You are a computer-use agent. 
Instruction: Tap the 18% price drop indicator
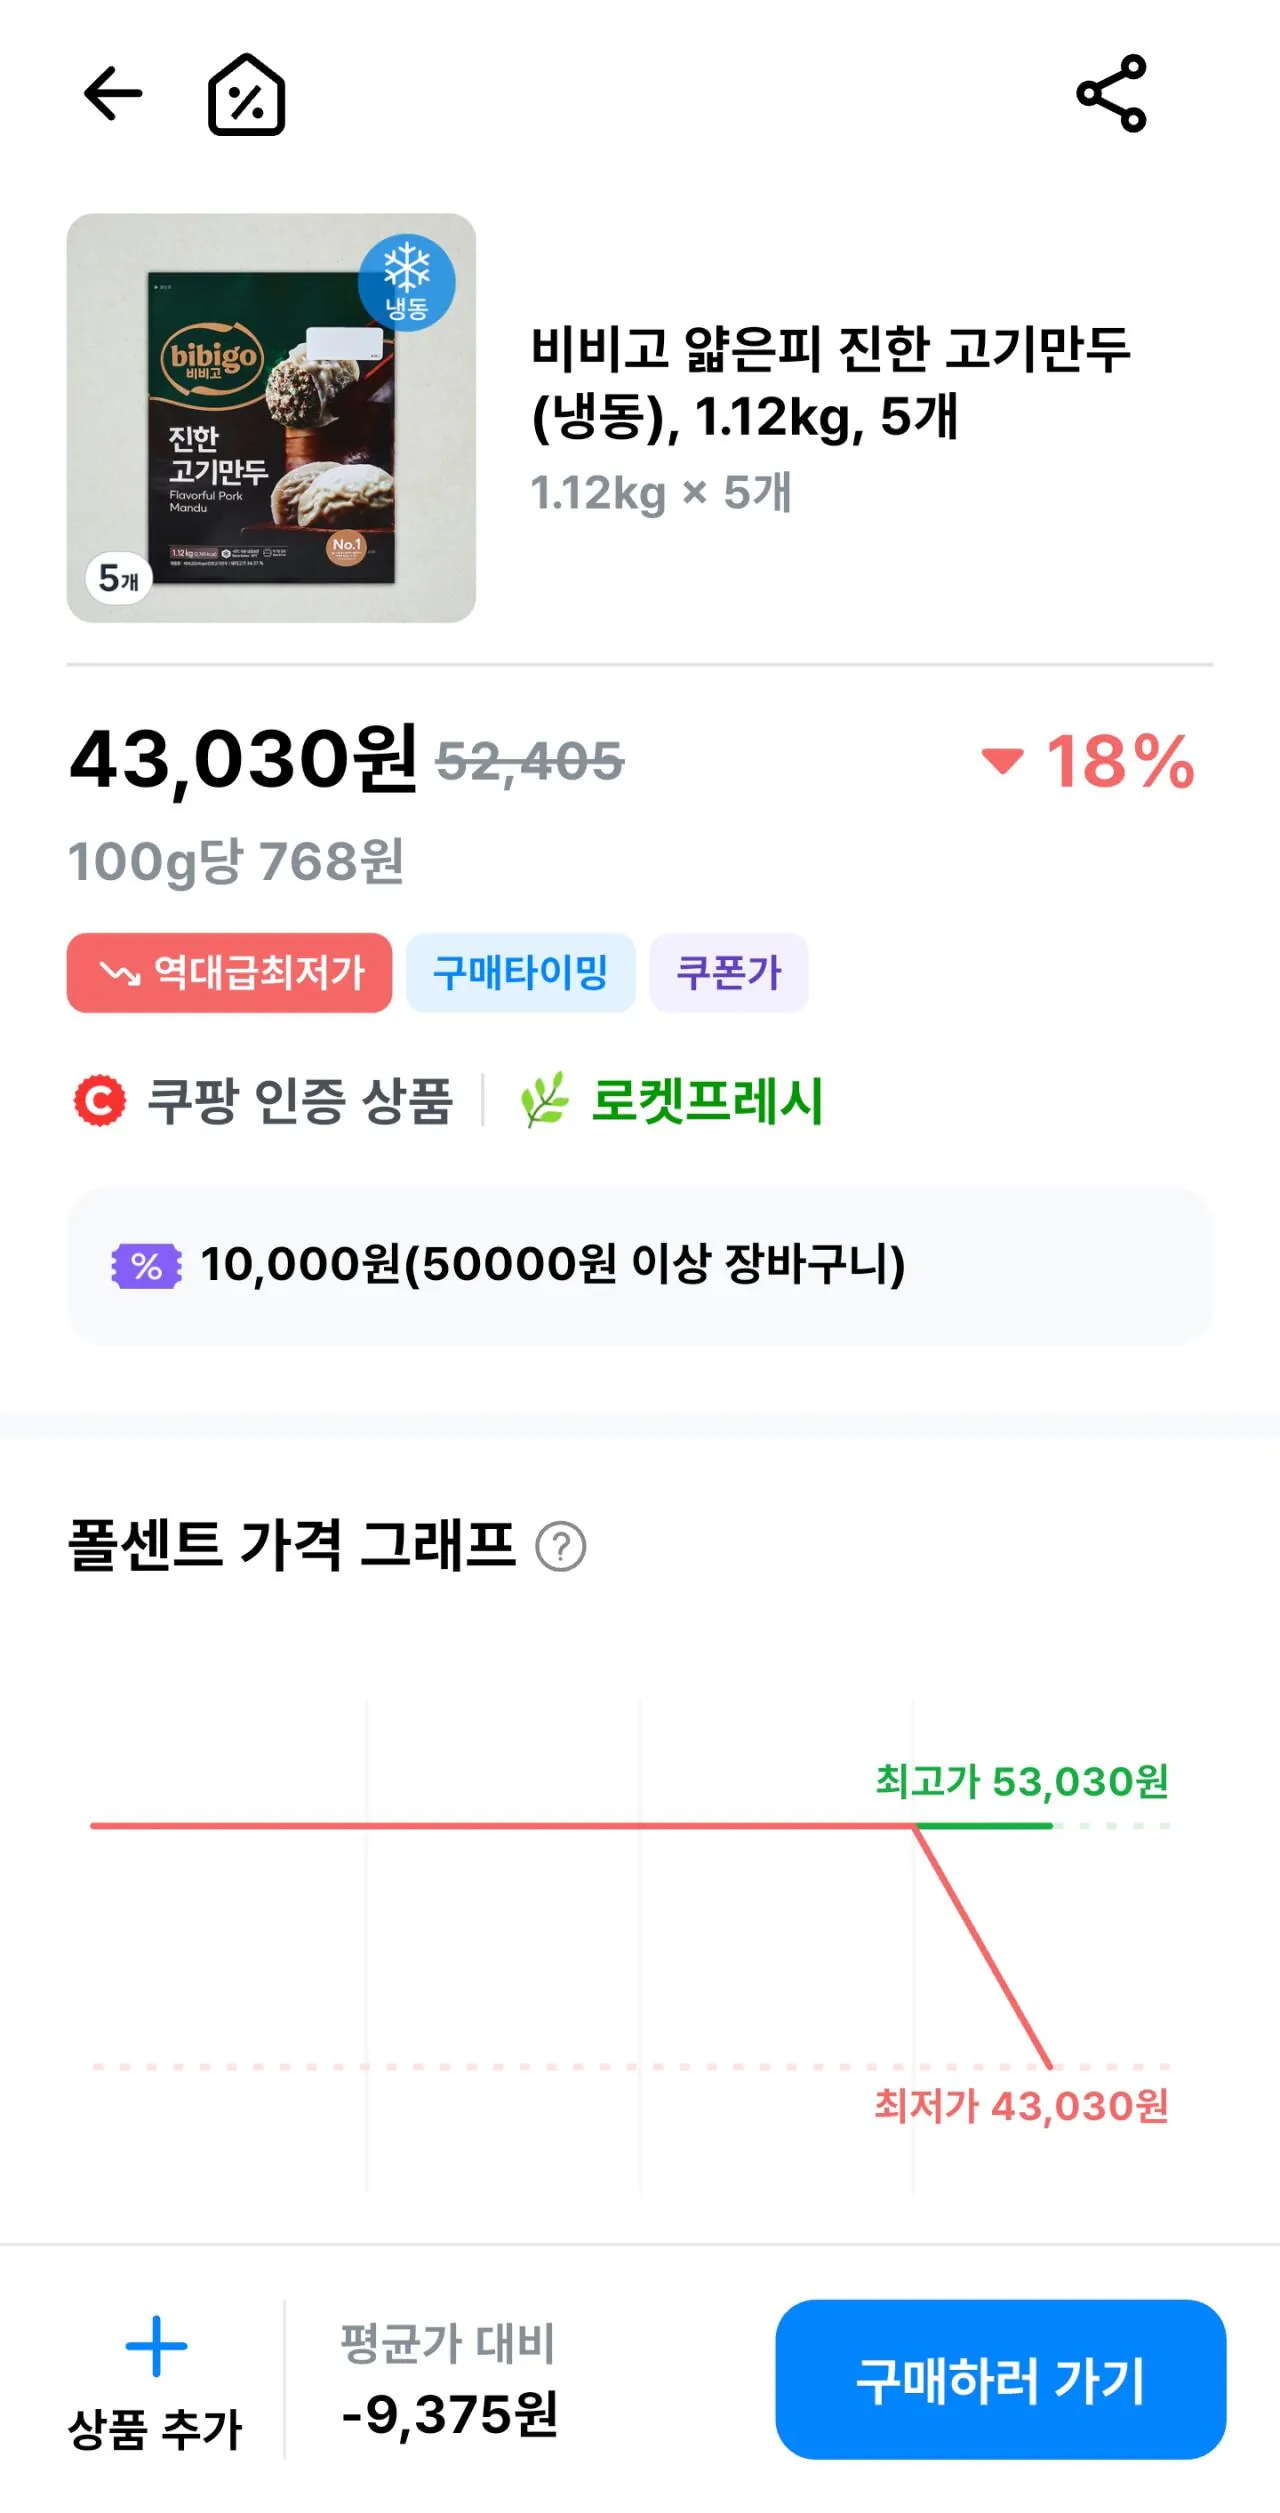click(x=1090, y=762)
